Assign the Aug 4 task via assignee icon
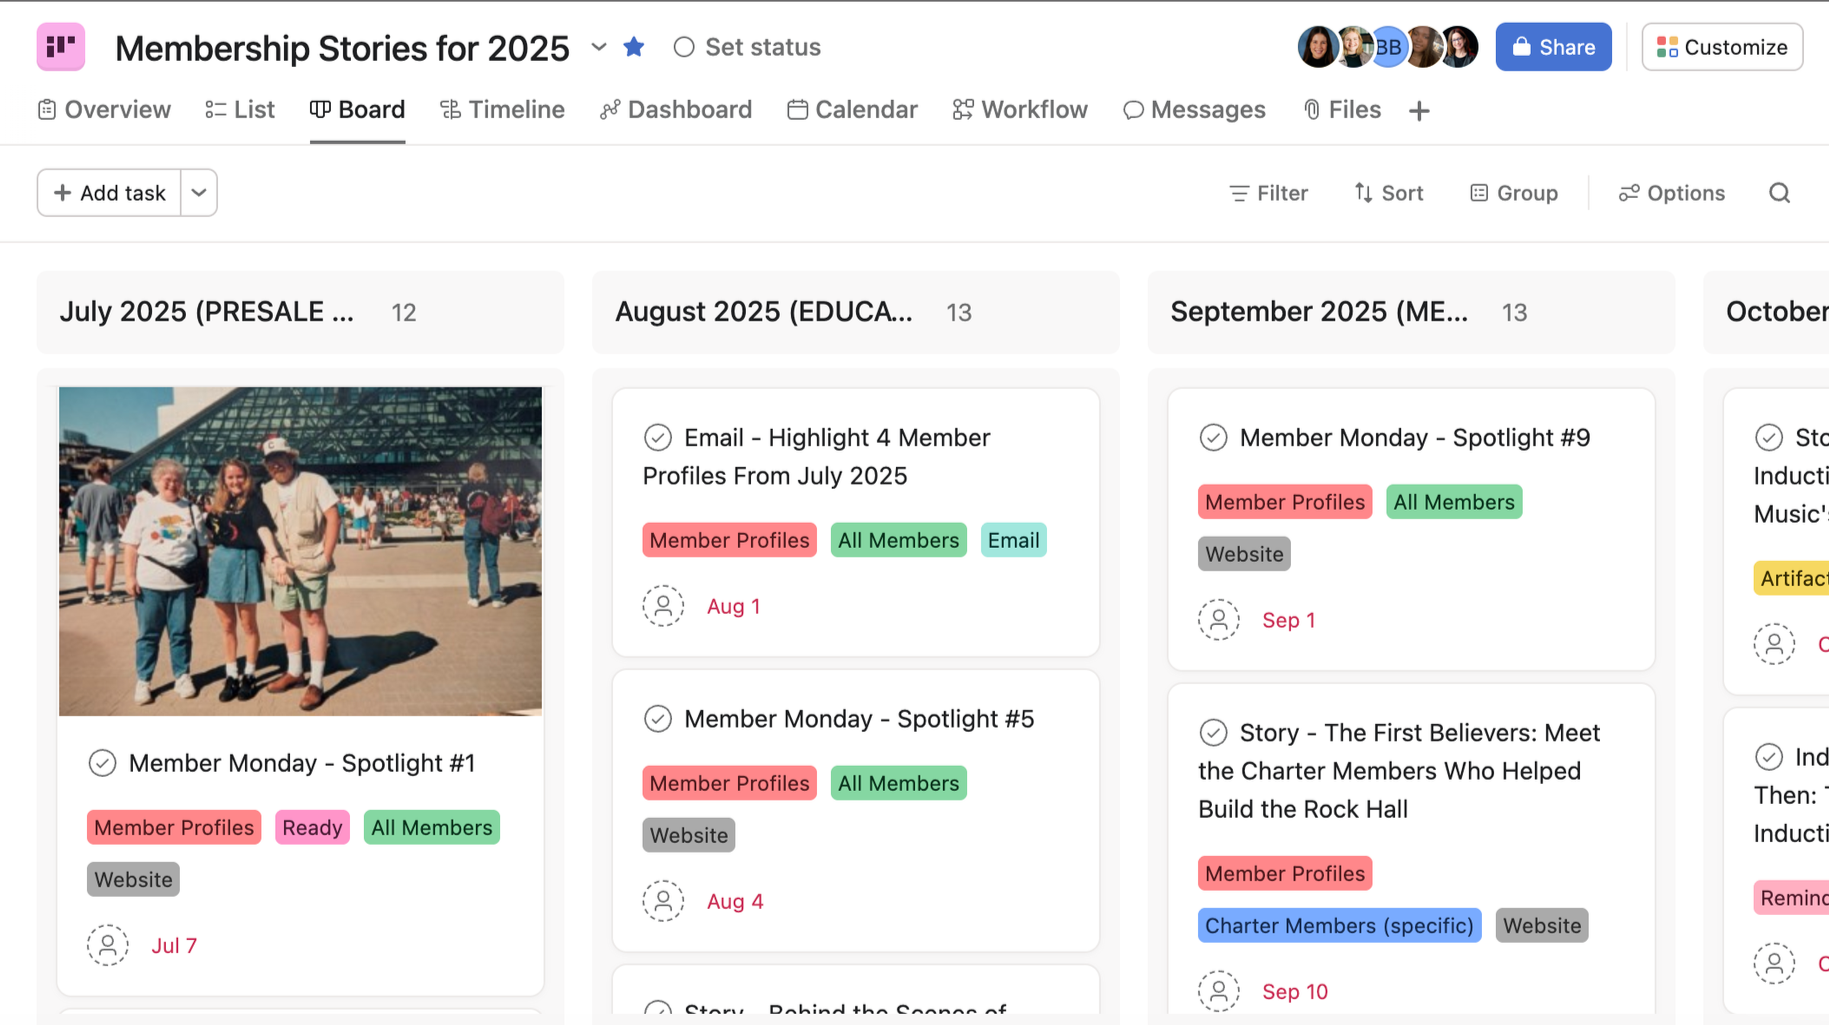This screenshot has height=1025, width=1829. coord(663,901)
